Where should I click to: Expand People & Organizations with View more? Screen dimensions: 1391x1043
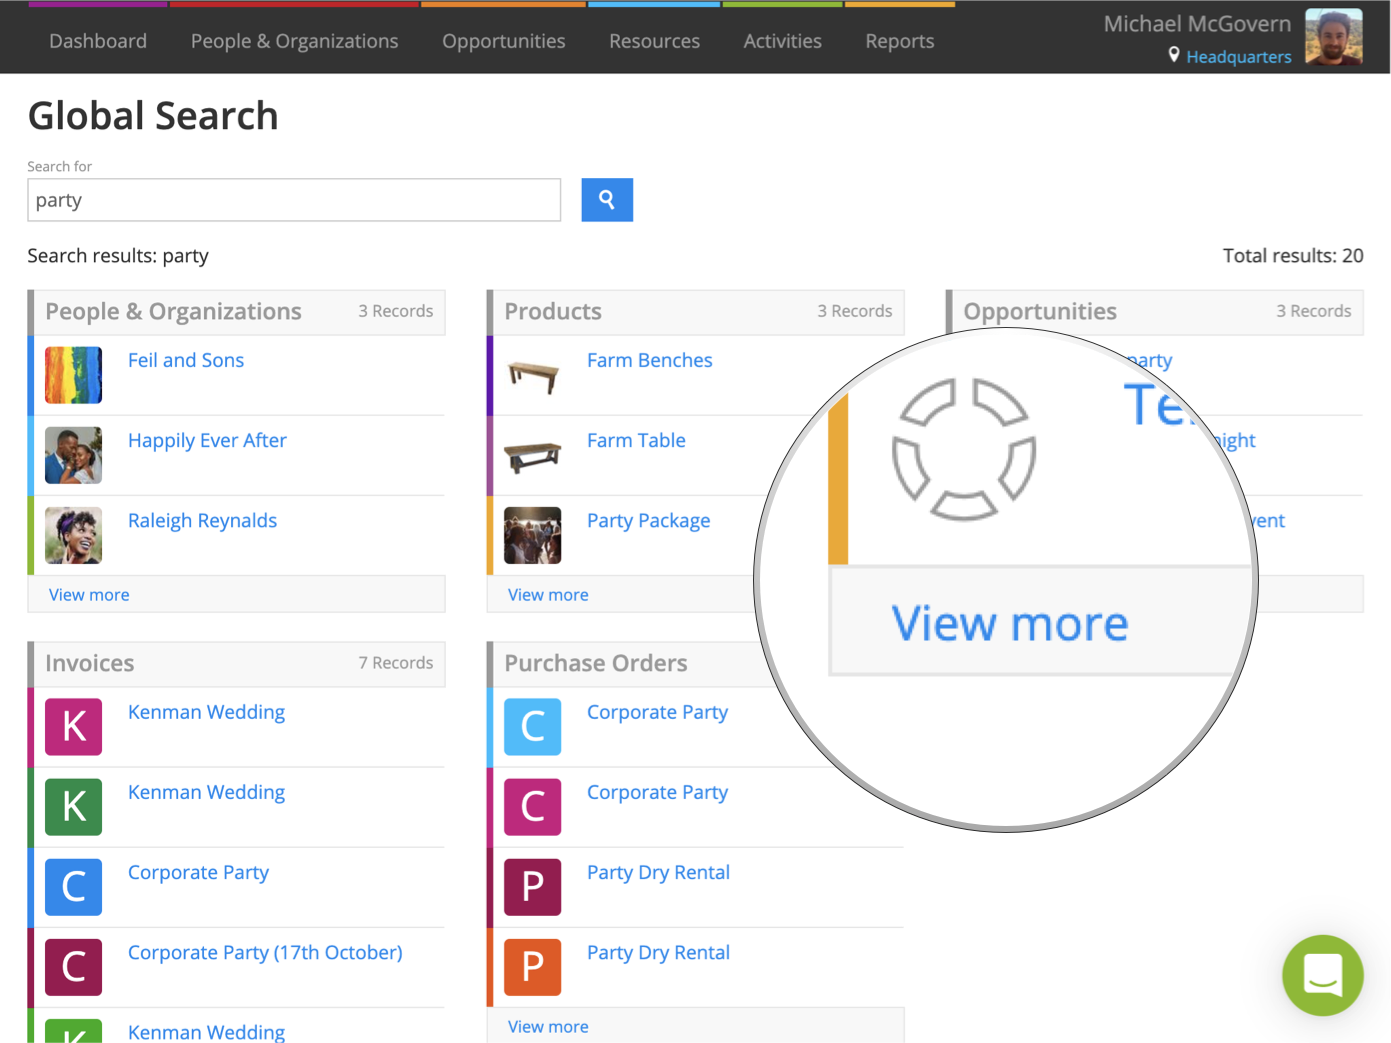click(x=89, y=595)
